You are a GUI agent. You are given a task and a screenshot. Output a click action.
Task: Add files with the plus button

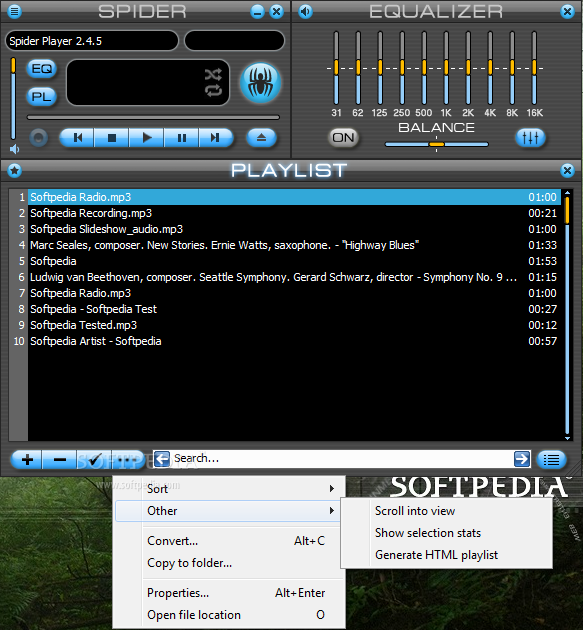(x=27, y=459)
